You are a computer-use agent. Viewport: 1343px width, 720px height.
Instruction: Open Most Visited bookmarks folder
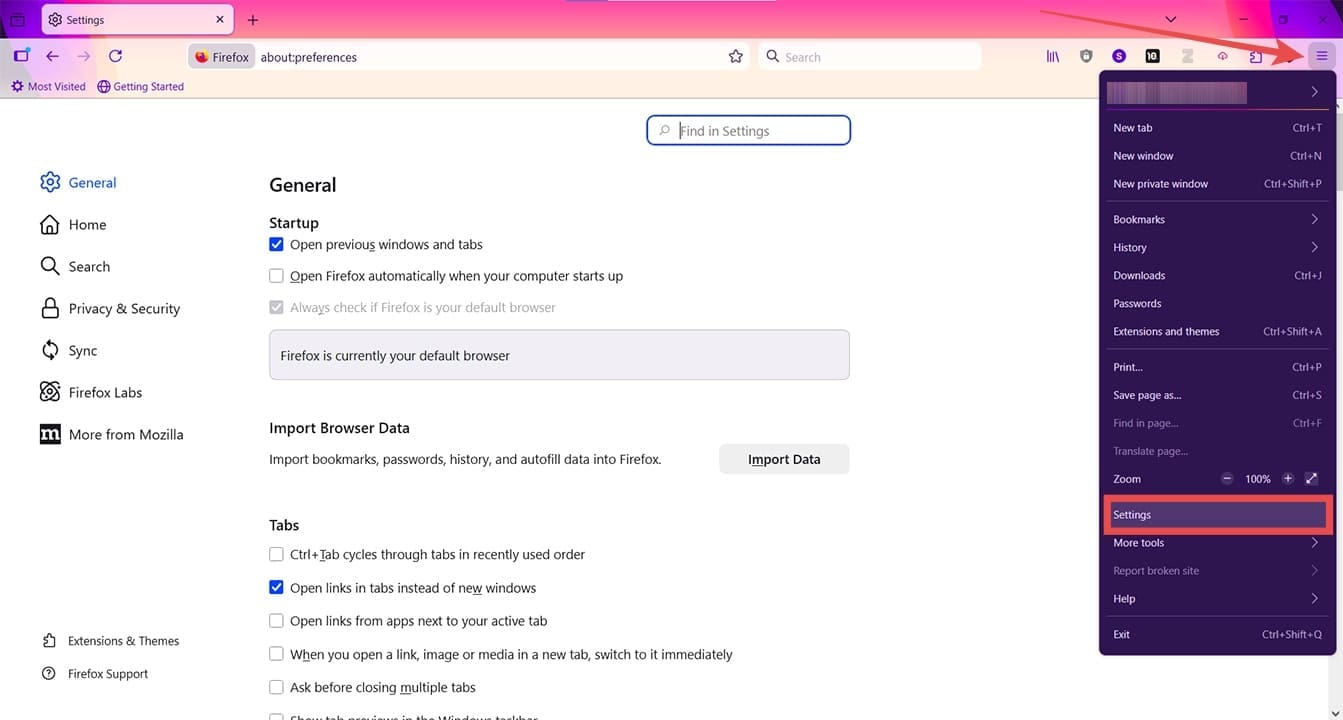[x=48, y=87]
